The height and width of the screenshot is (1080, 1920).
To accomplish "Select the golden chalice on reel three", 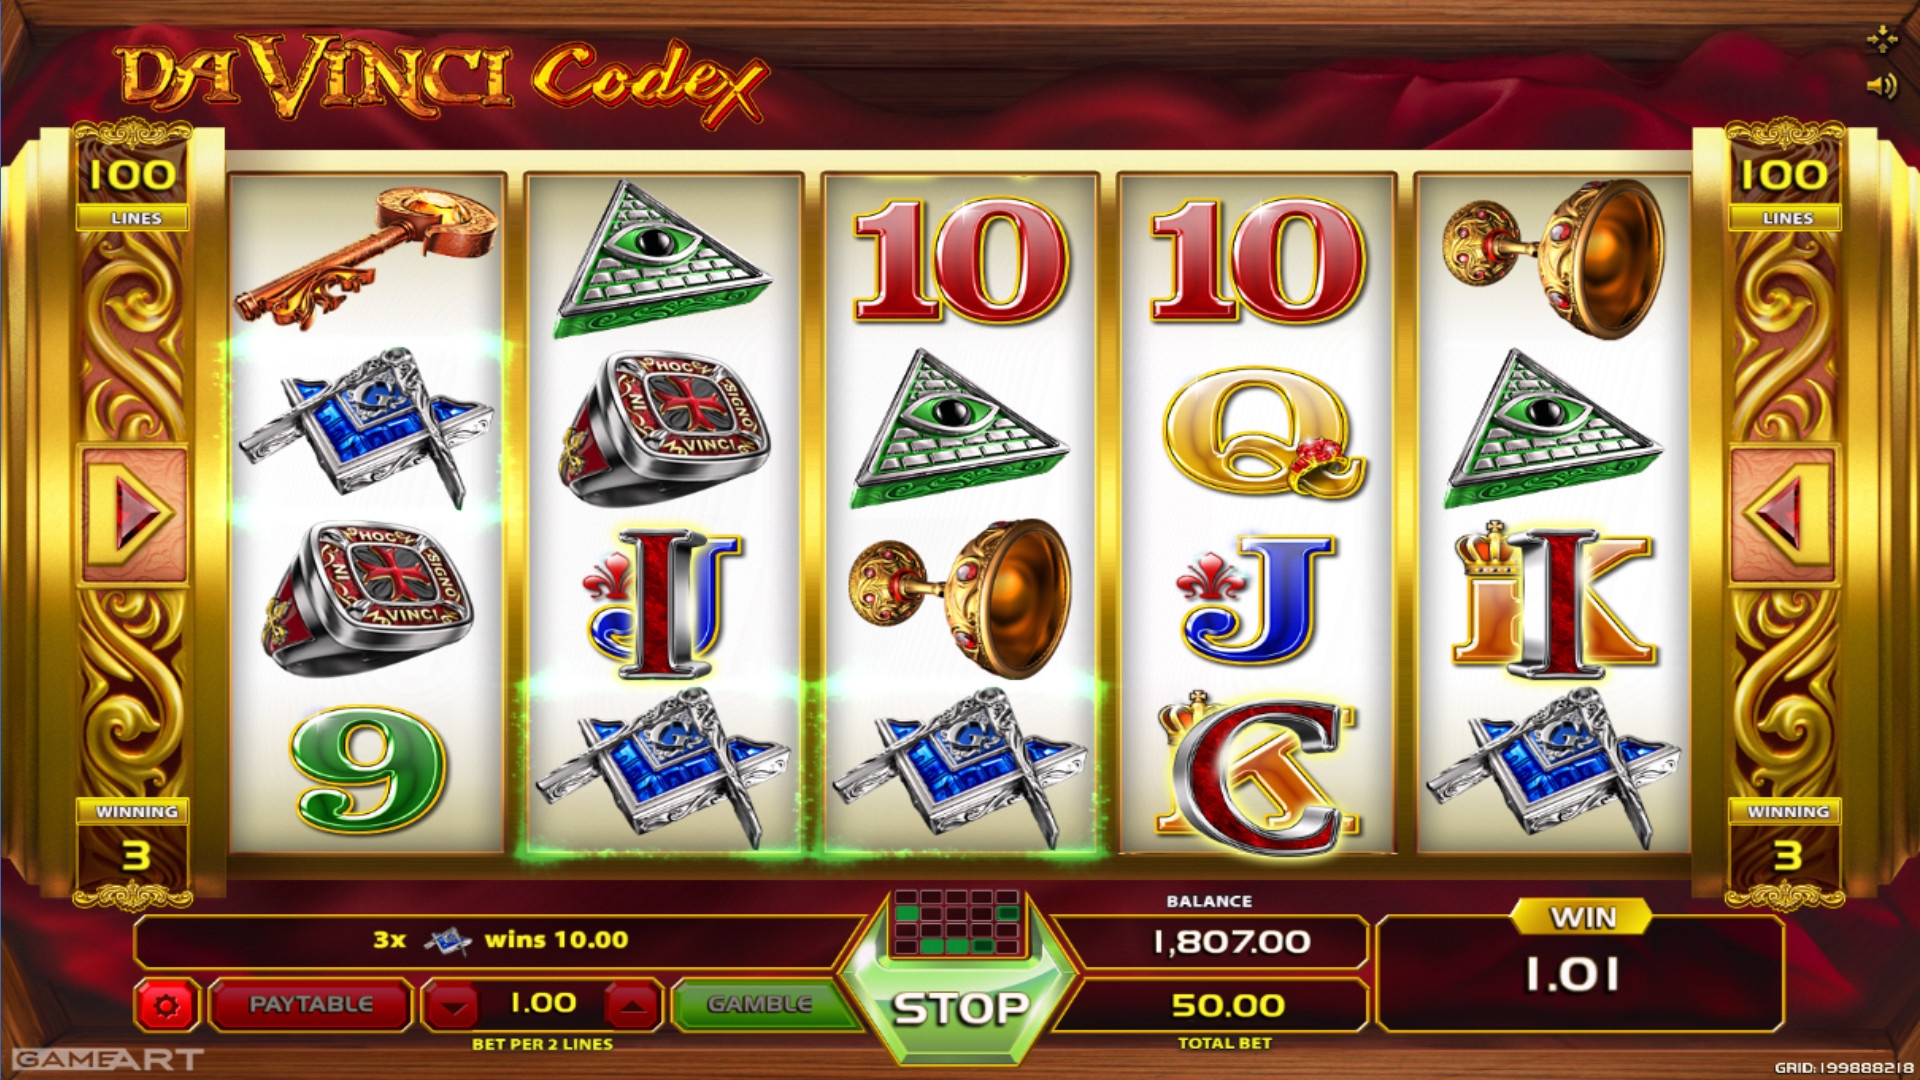I will click(x=960, y=598).
